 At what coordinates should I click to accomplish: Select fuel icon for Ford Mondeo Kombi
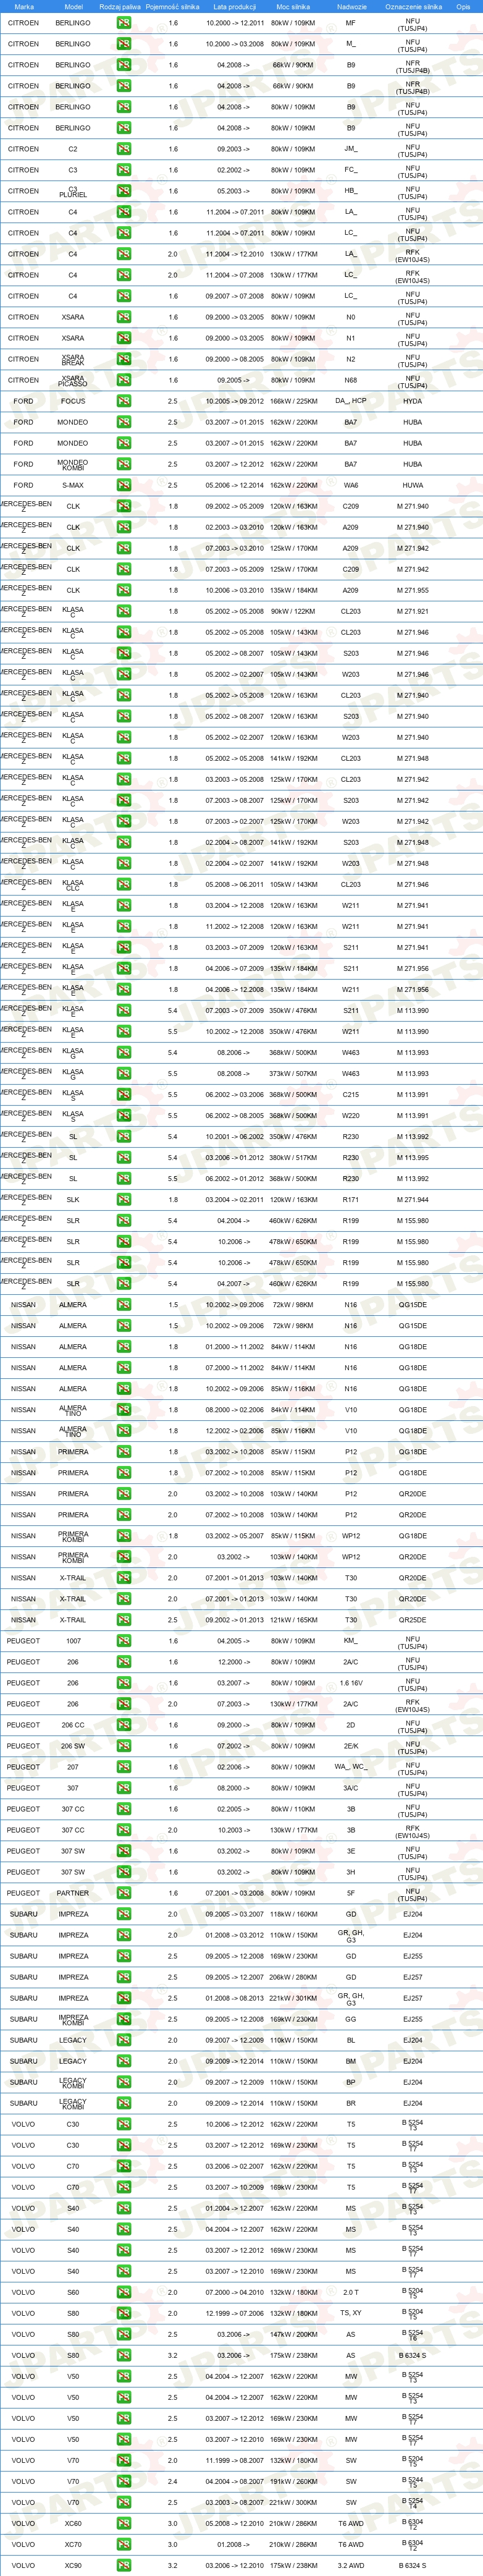[123, 464]
